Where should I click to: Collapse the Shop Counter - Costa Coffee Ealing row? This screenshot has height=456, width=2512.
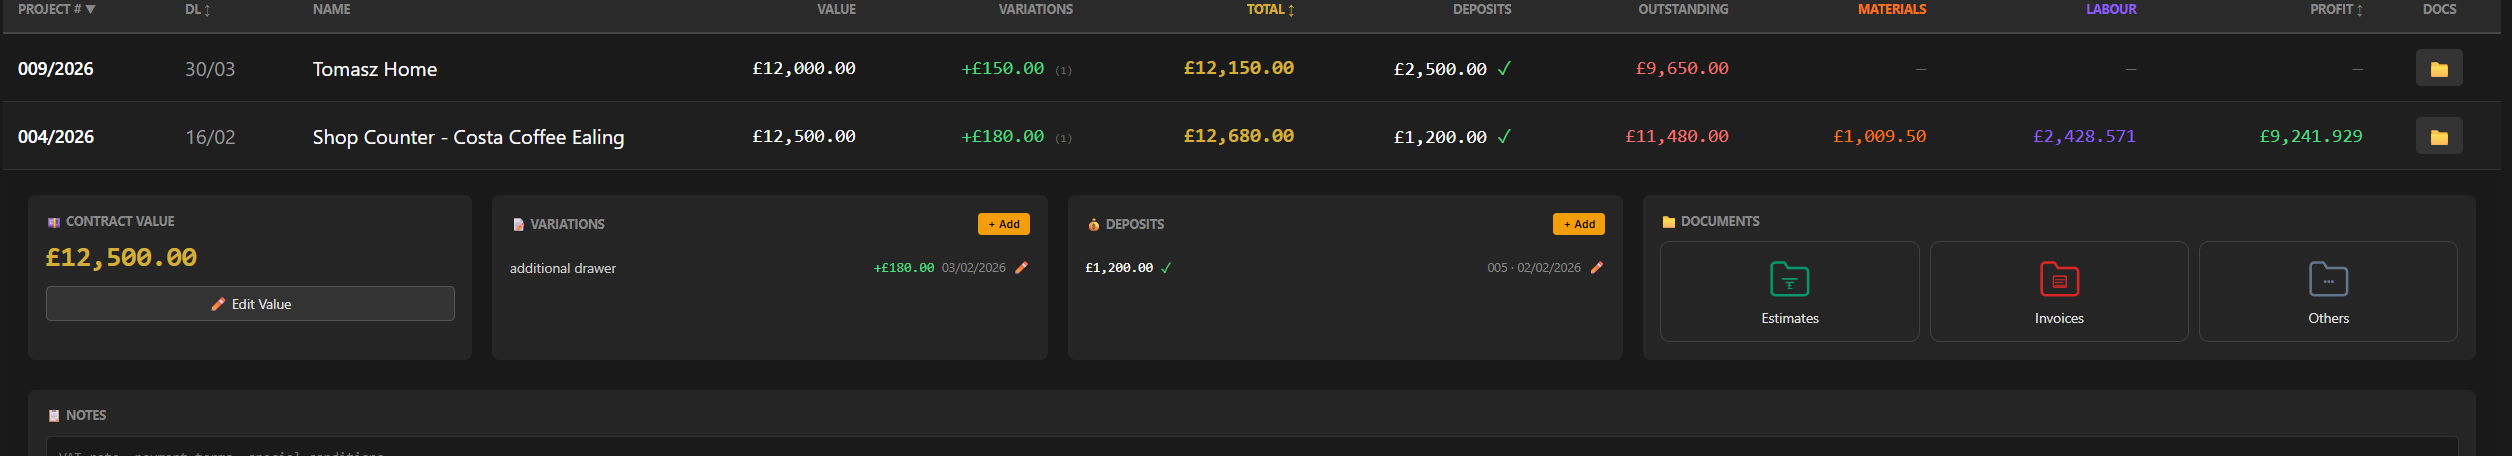467,137
